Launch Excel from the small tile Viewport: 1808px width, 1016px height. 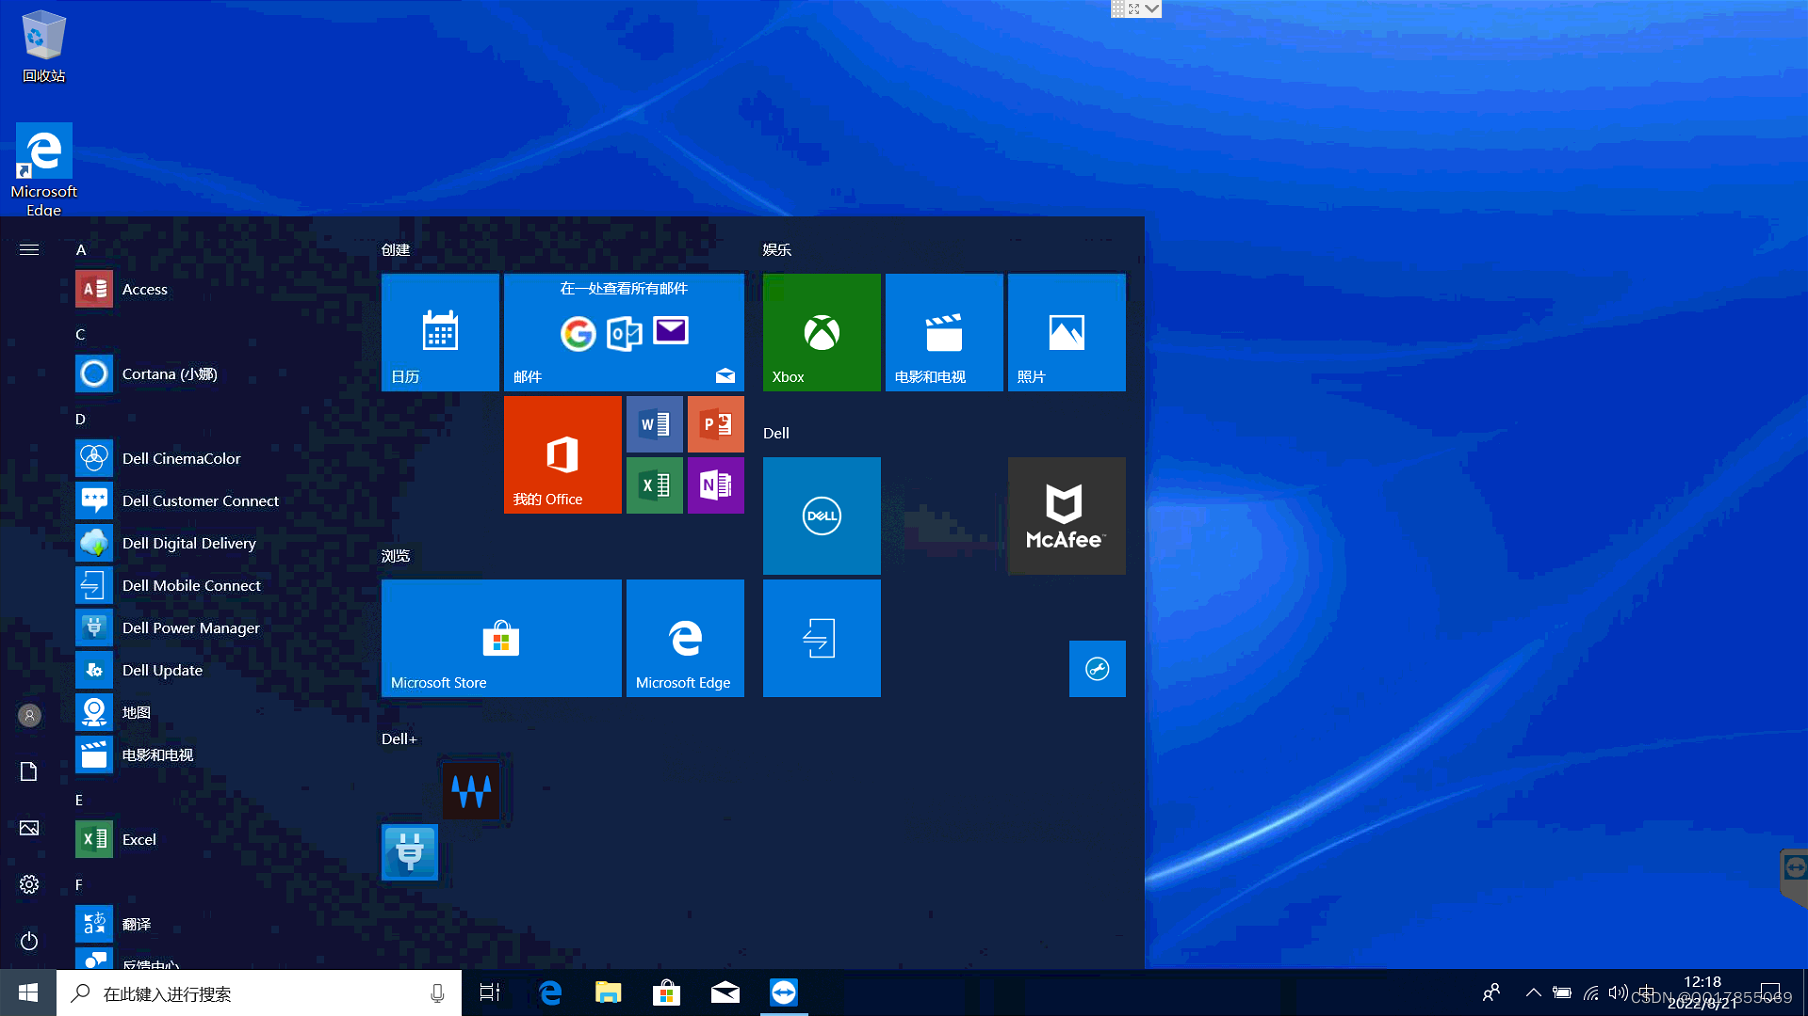pos(655,485)
